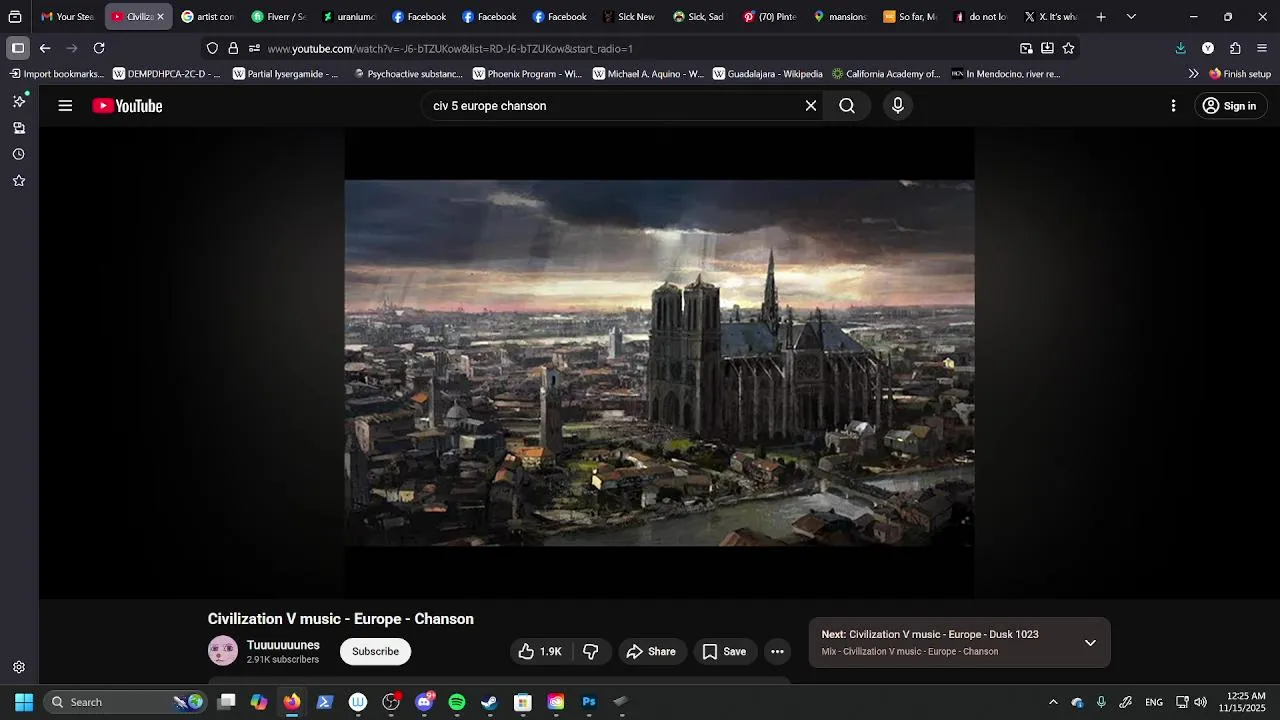Close the active Civilization YouTube tab
Screen dimensions: 1280x720
(160, 17)
